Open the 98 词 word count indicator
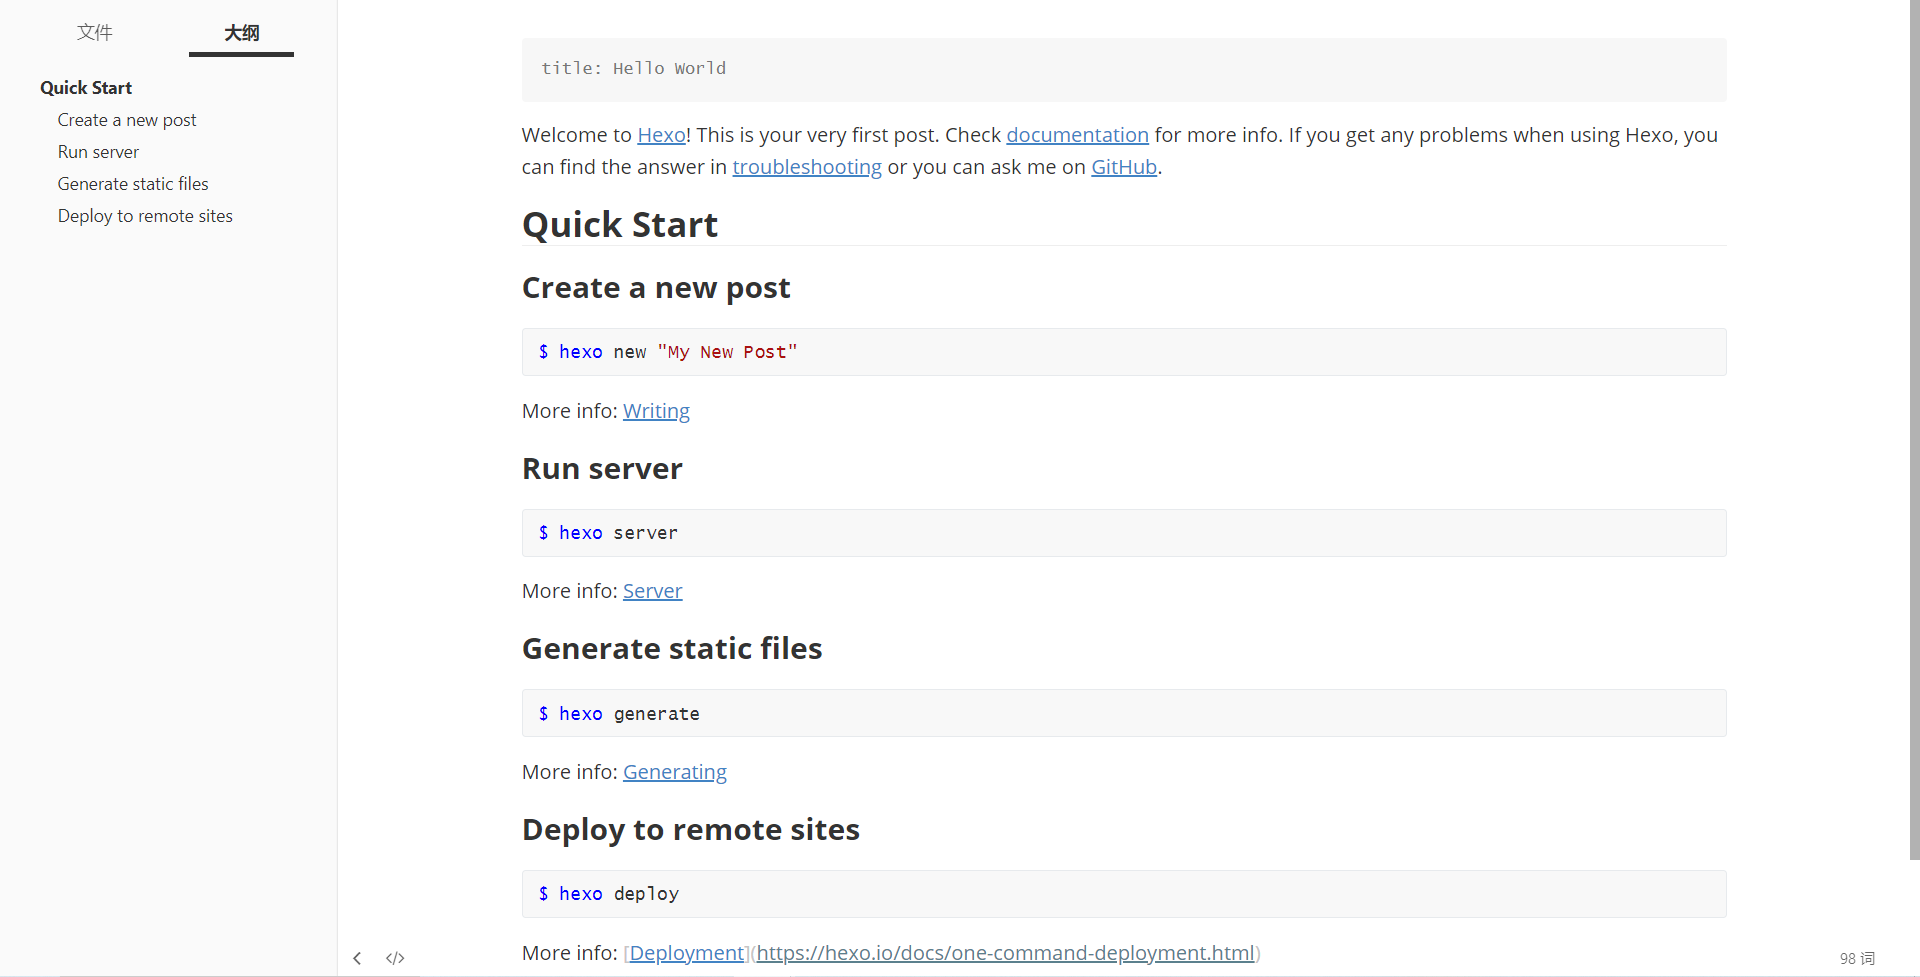 [x=1857, y=958]
